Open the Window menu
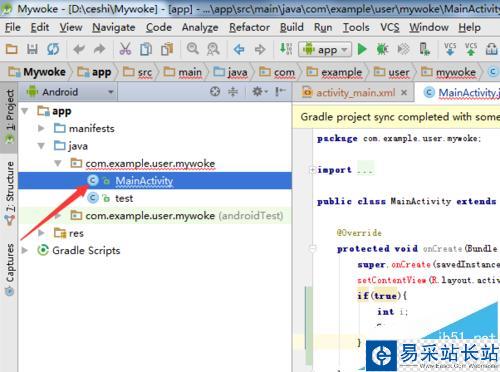 (429, 27)
